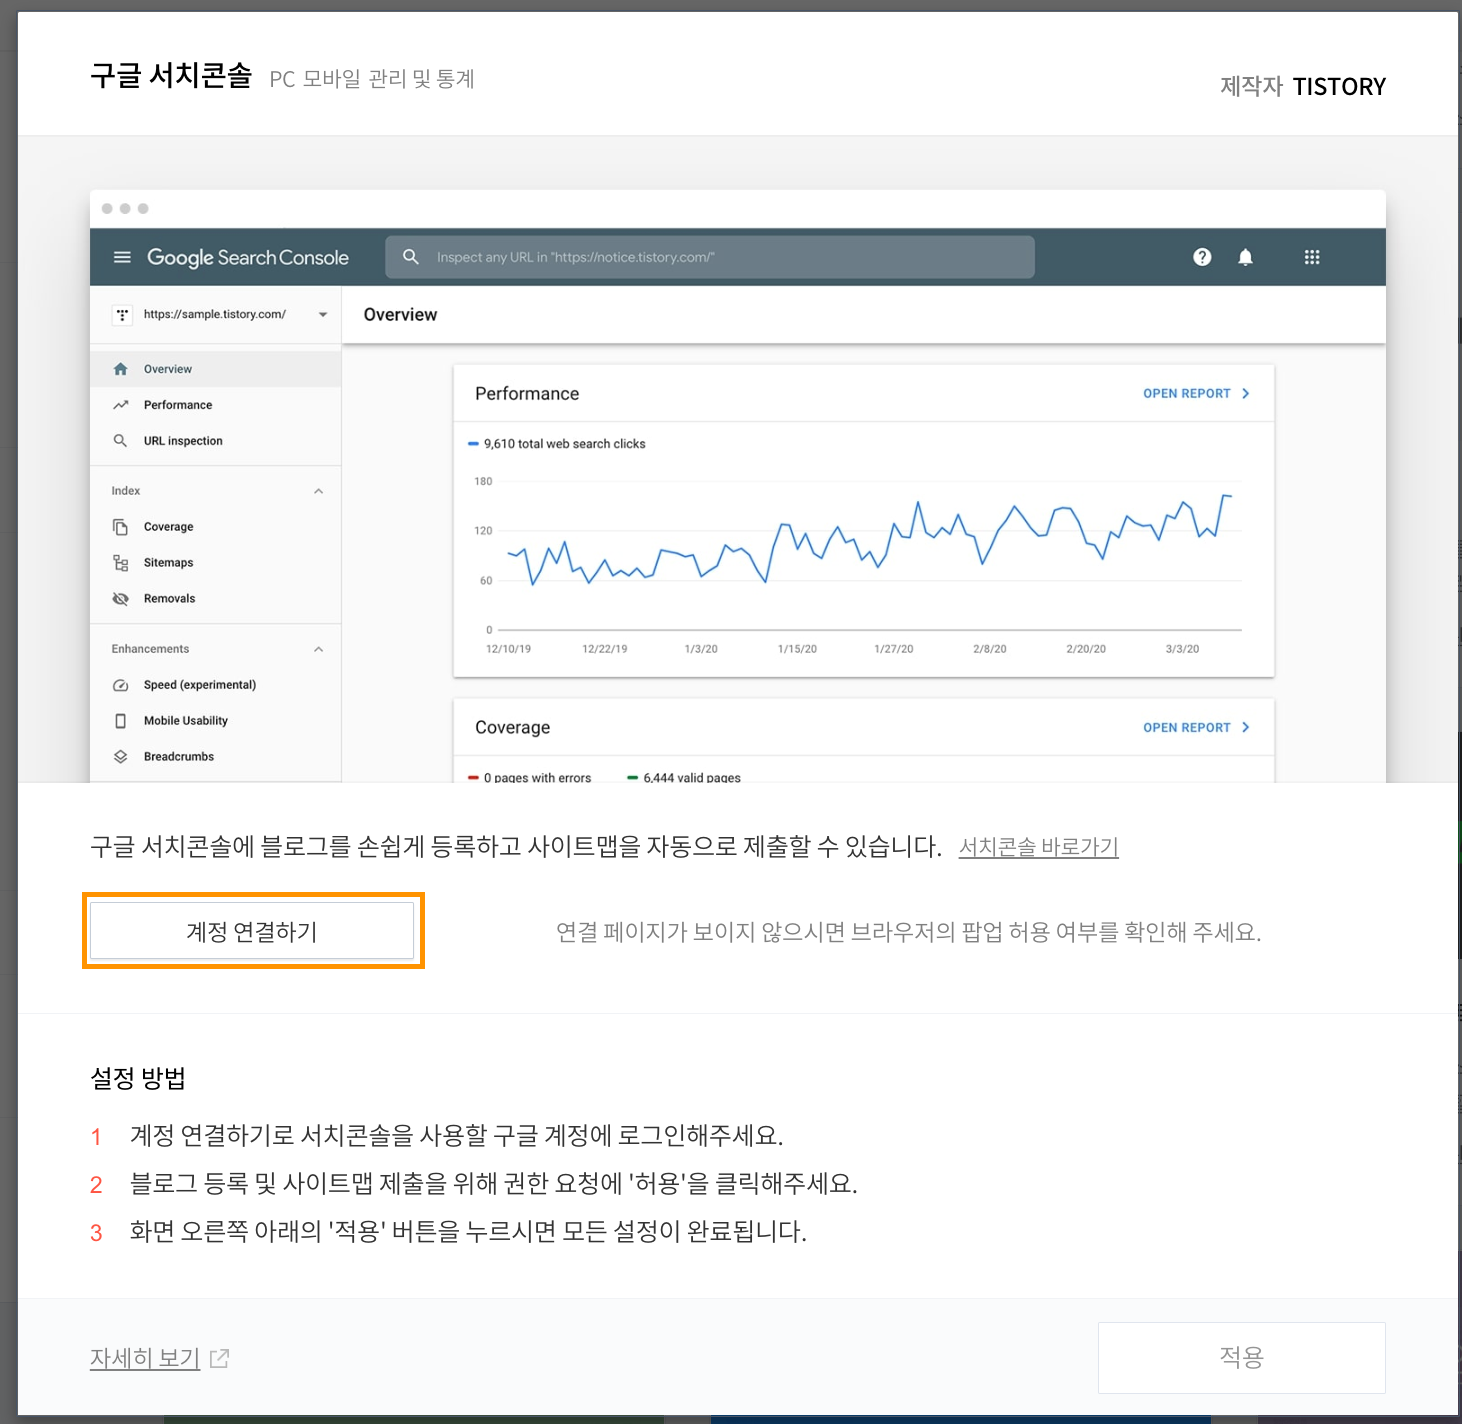
Task: Open the 서치콘솔 바로가기 link
Action: pyautogui.click(x=1038, y=847)
